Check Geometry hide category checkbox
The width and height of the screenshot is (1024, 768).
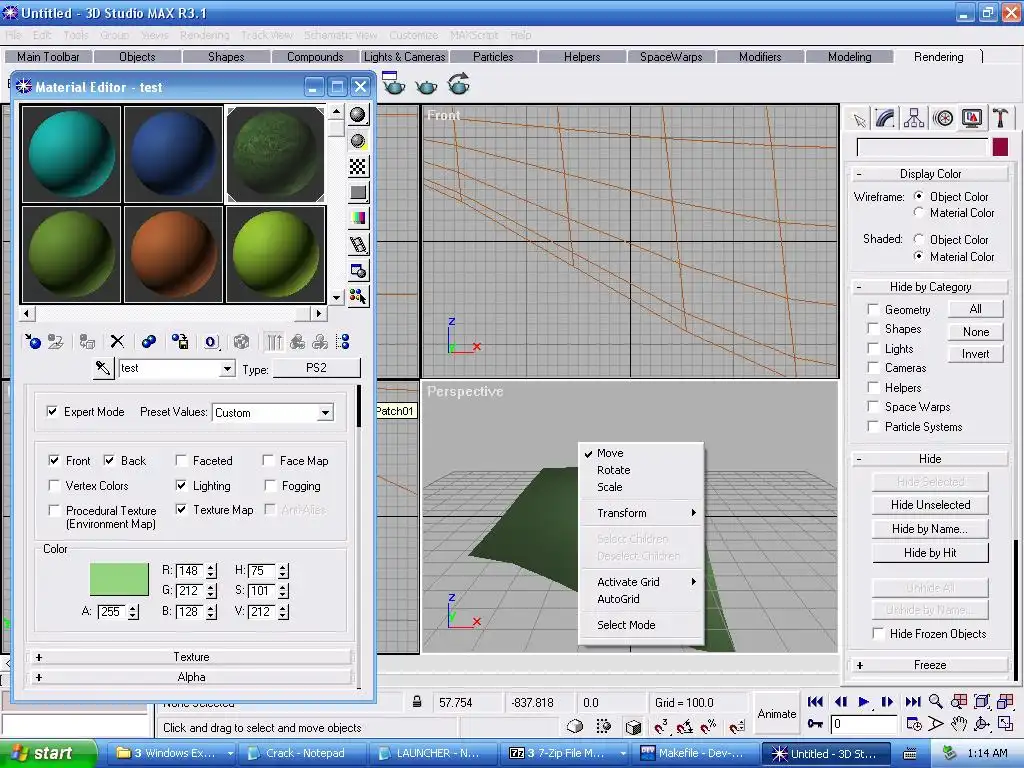click(872, 309)
